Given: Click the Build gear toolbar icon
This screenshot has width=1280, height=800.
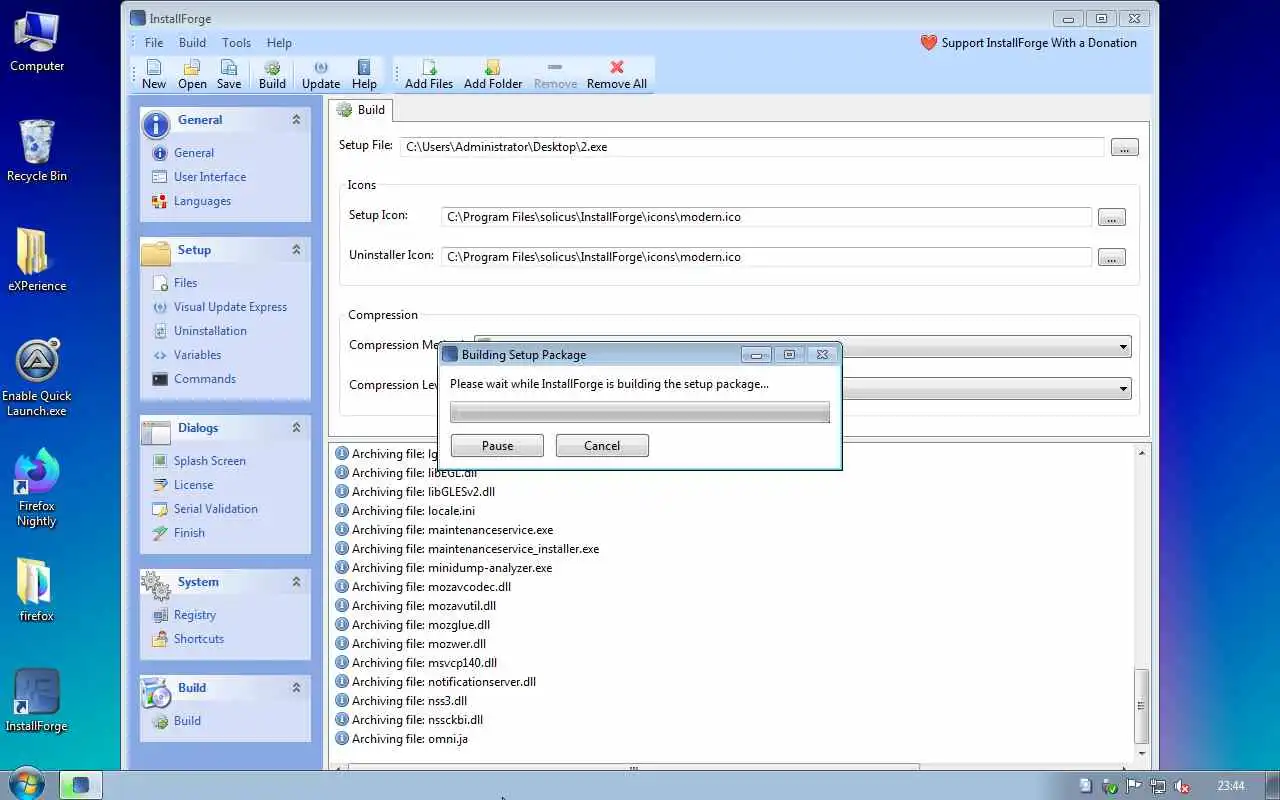Looking at the screenshot, I should [x=272, y=74].
